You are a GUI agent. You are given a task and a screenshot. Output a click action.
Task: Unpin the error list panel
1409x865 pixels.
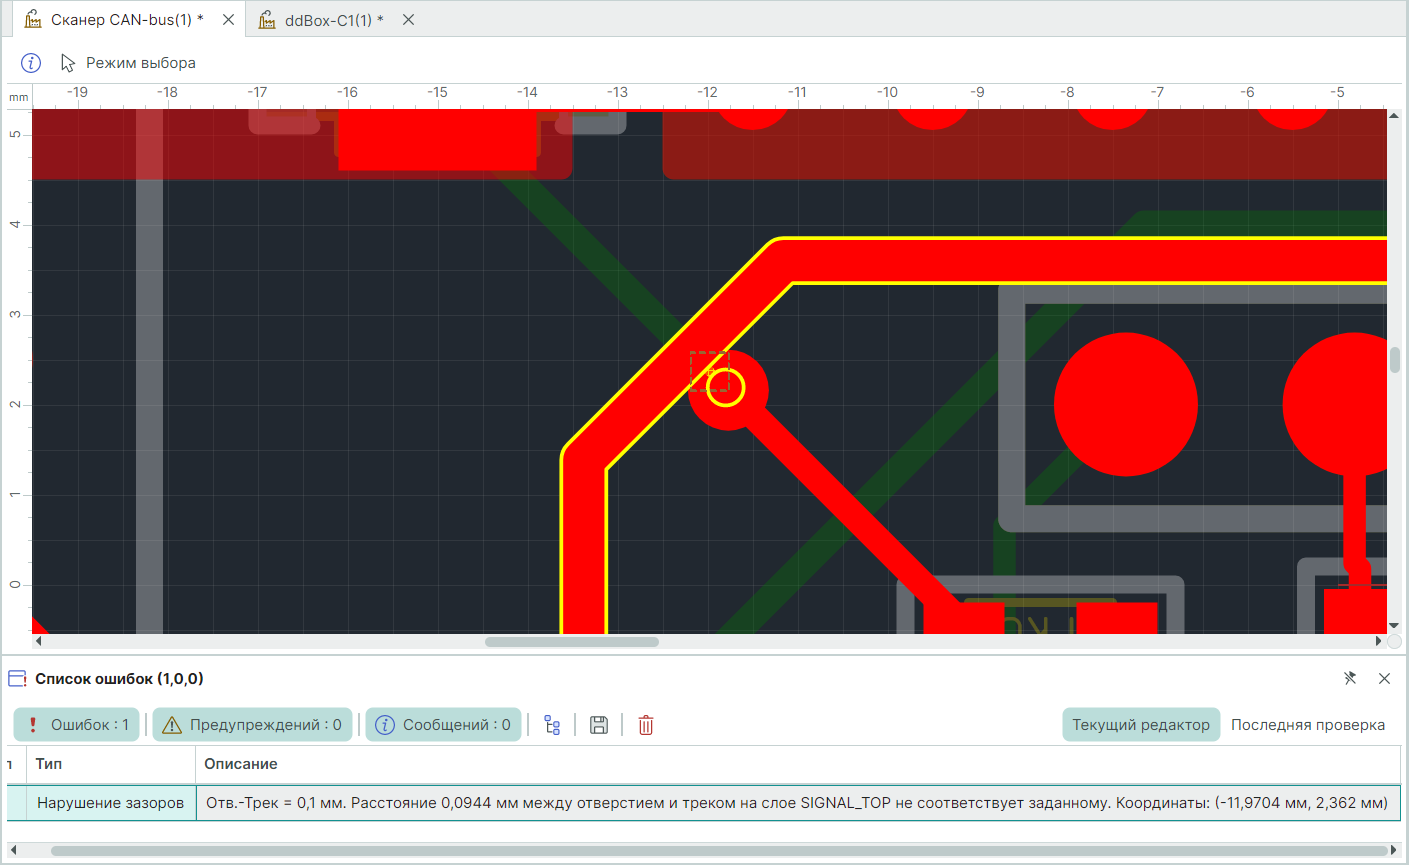coord(1350,679)
